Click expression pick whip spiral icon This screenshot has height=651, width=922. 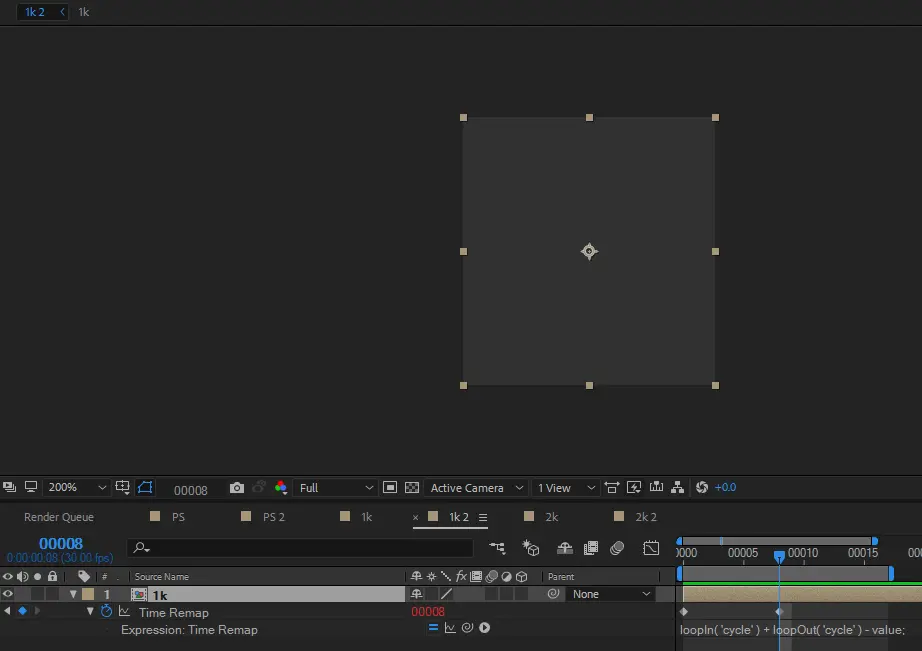pyautogui.click(x=467, y=627)
